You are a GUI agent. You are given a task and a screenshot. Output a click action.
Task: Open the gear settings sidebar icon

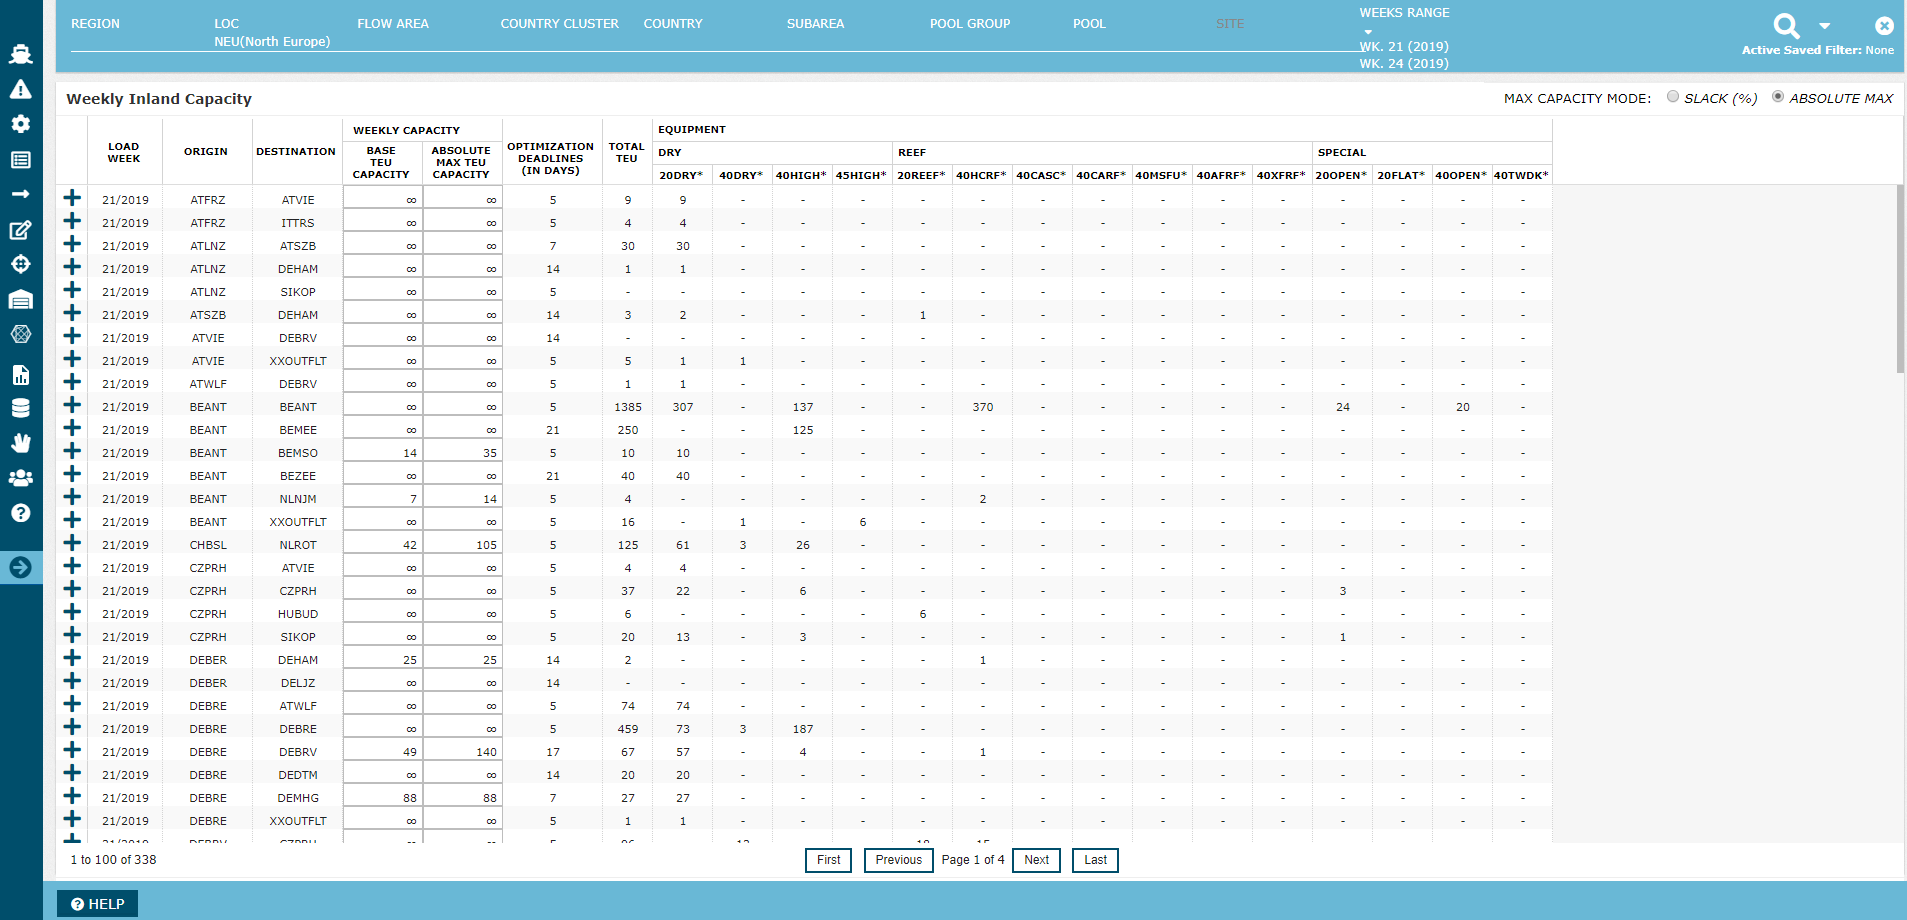[x=21, y=124]
